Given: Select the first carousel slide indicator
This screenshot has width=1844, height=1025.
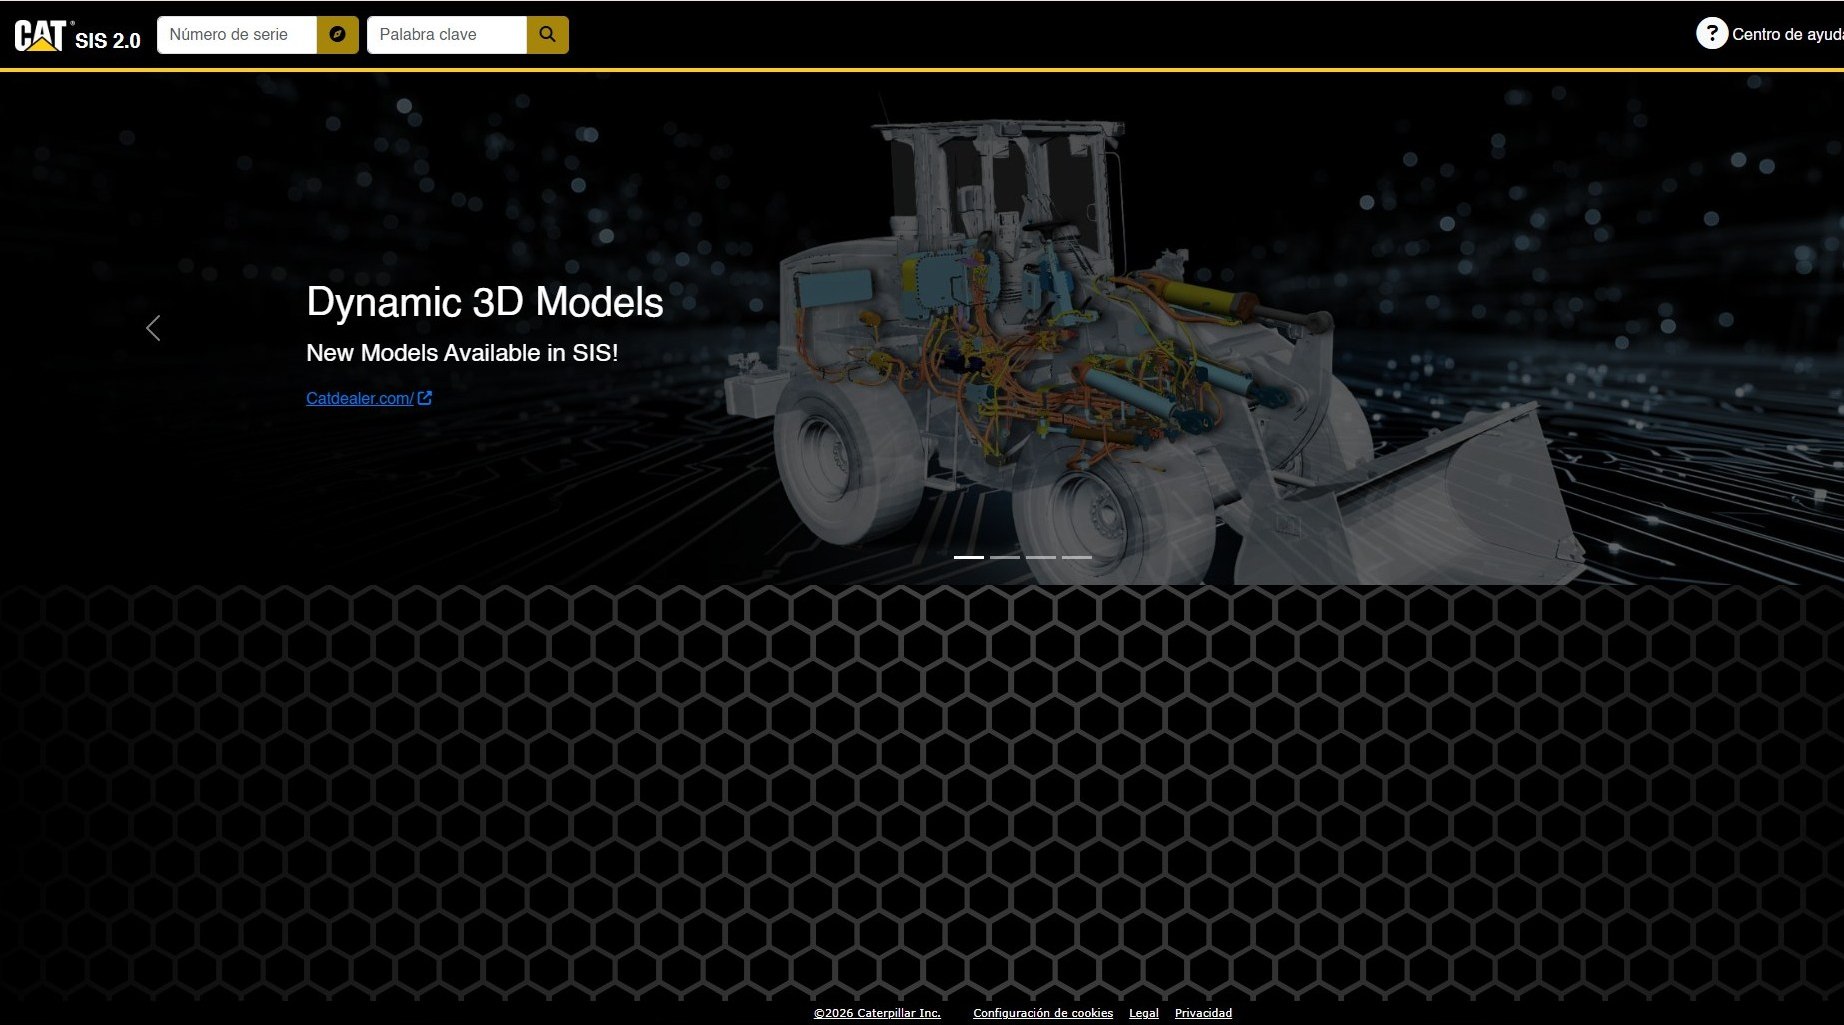Looking at the screenshot, I should 969,557.
